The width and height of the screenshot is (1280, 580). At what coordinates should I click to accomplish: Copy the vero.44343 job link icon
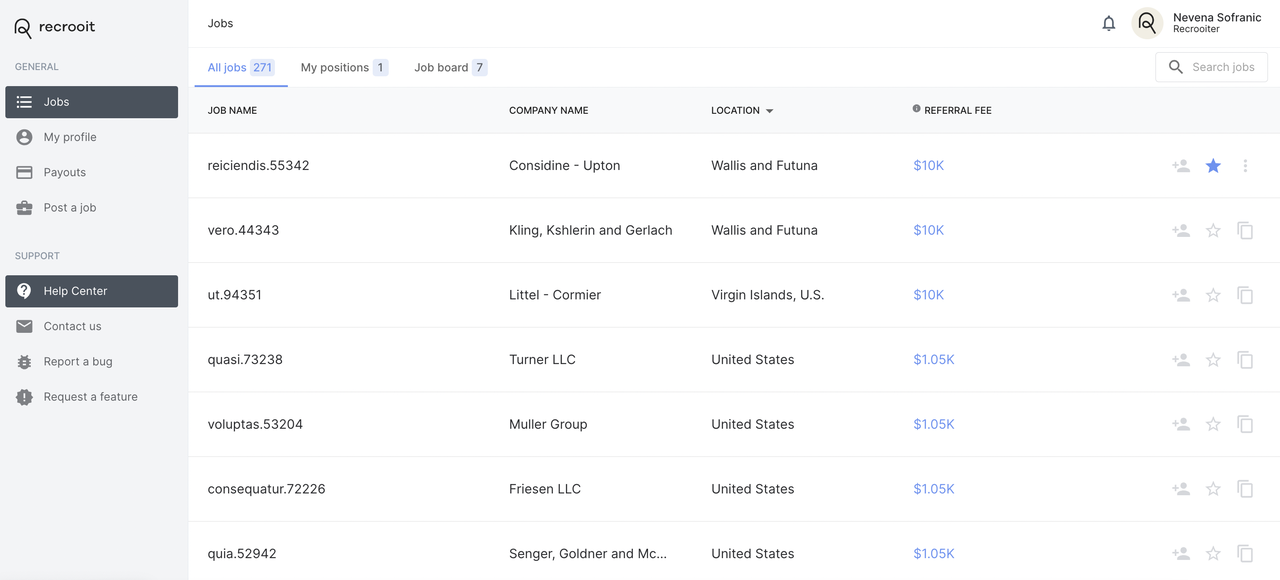click(1245, 231)
